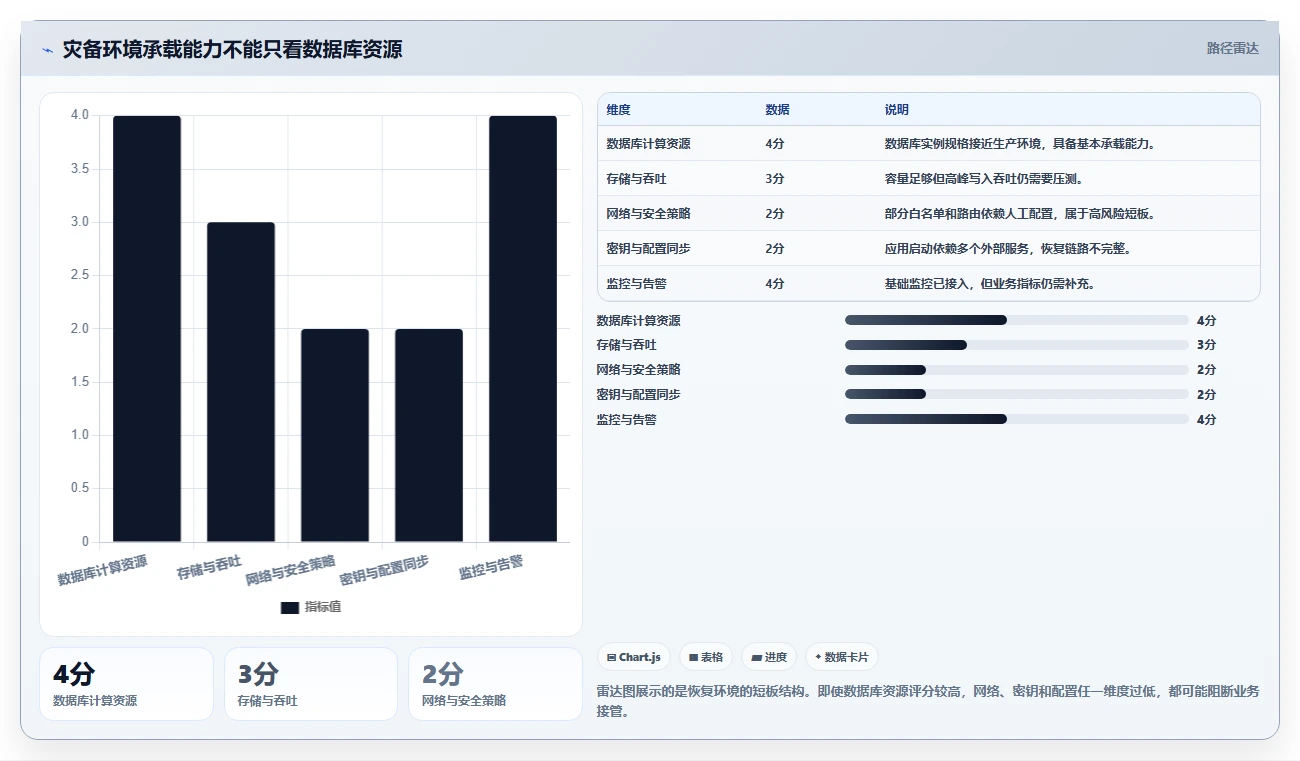Click the 路径雷达 label in header
The image size is (1300, 761).
1232,48
